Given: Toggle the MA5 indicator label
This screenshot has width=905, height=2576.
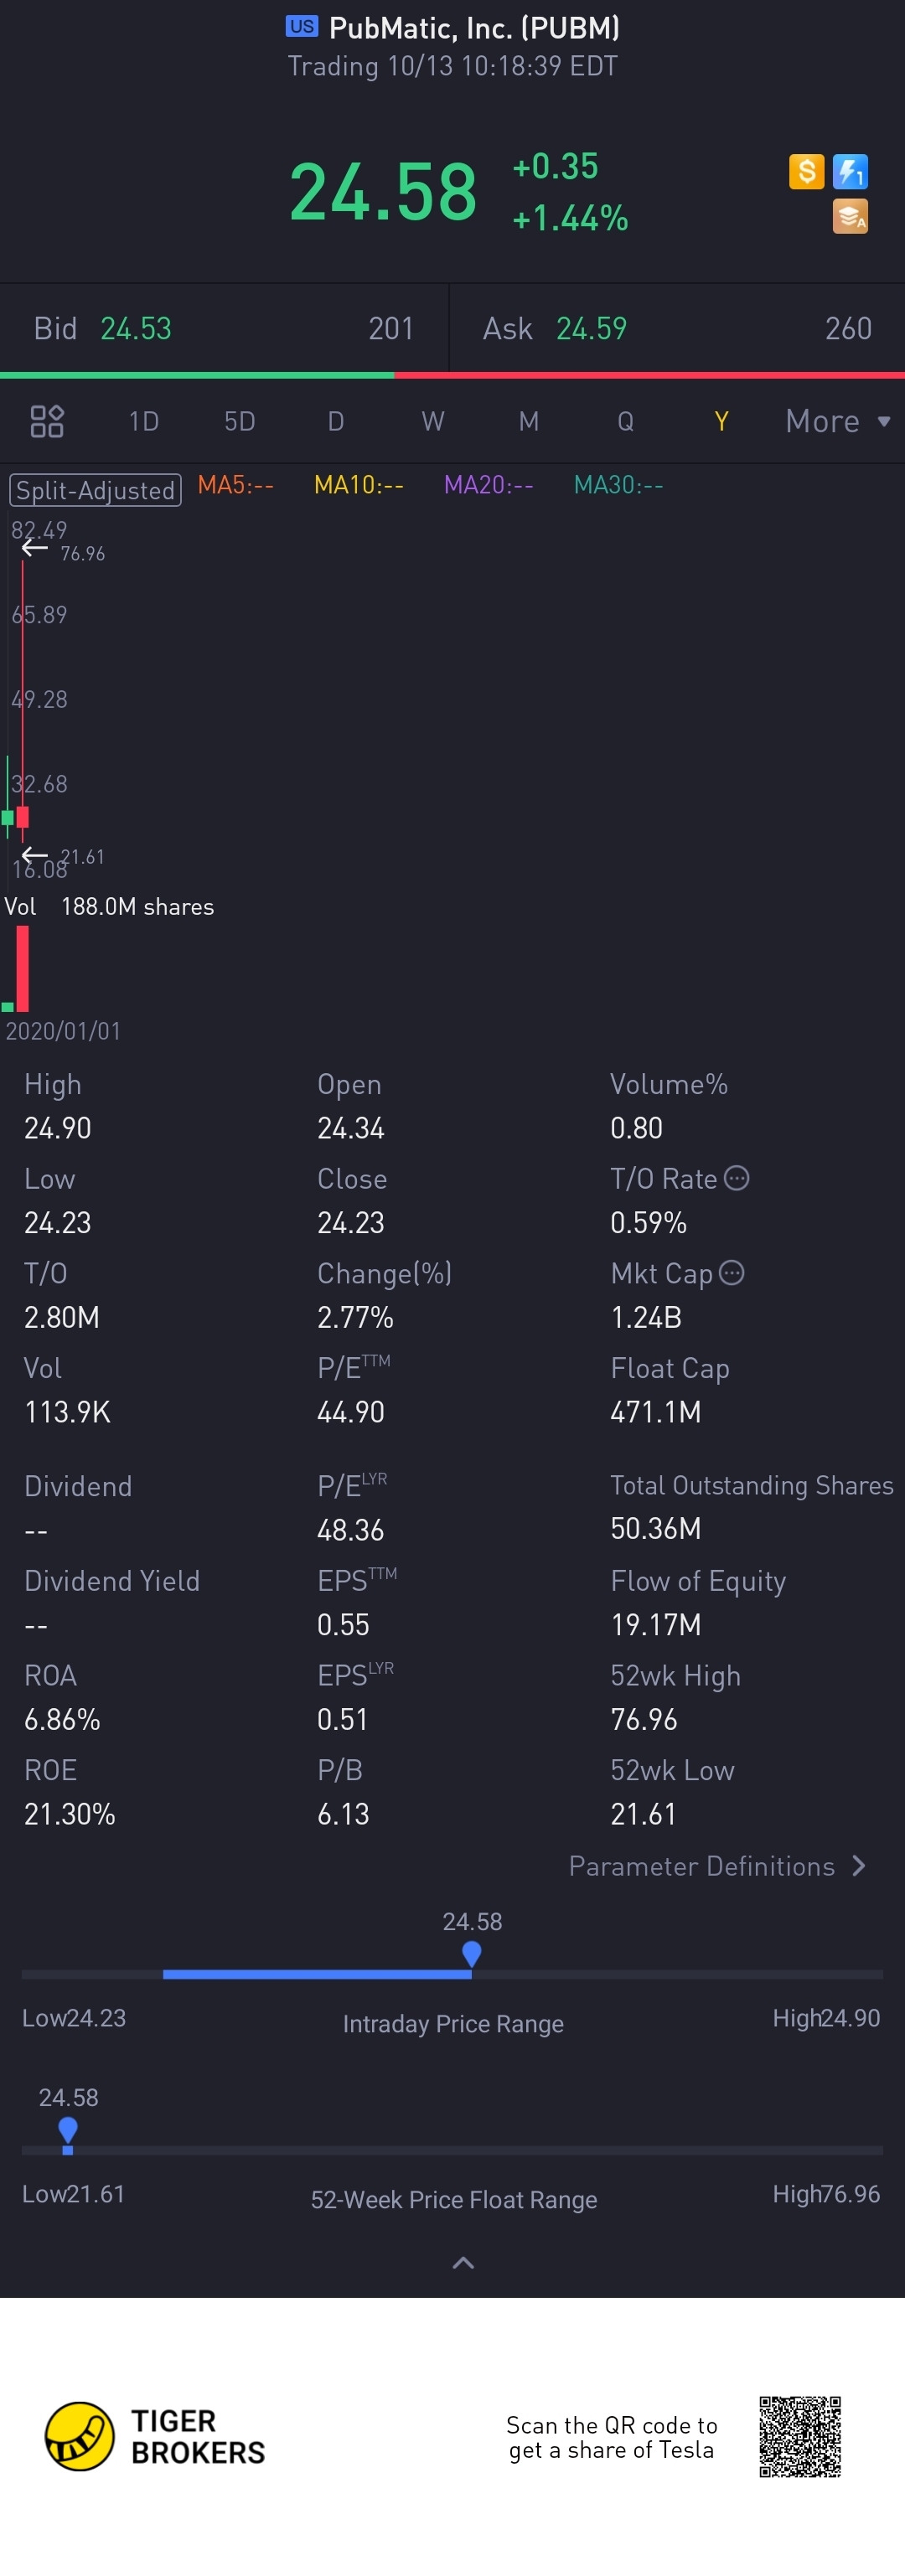Looking at the screenshot, I should coord(236,485).
